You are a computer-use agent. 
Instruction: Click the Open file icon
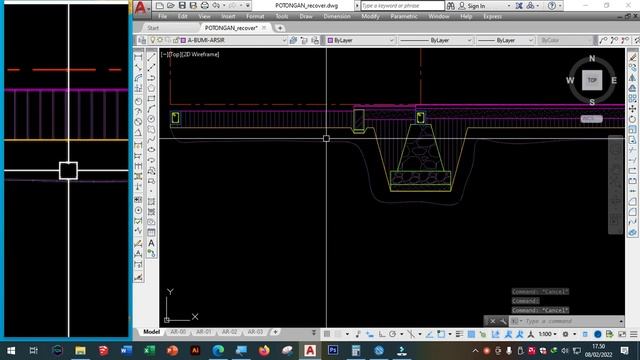pyautogui.click(x=171, y=6)
